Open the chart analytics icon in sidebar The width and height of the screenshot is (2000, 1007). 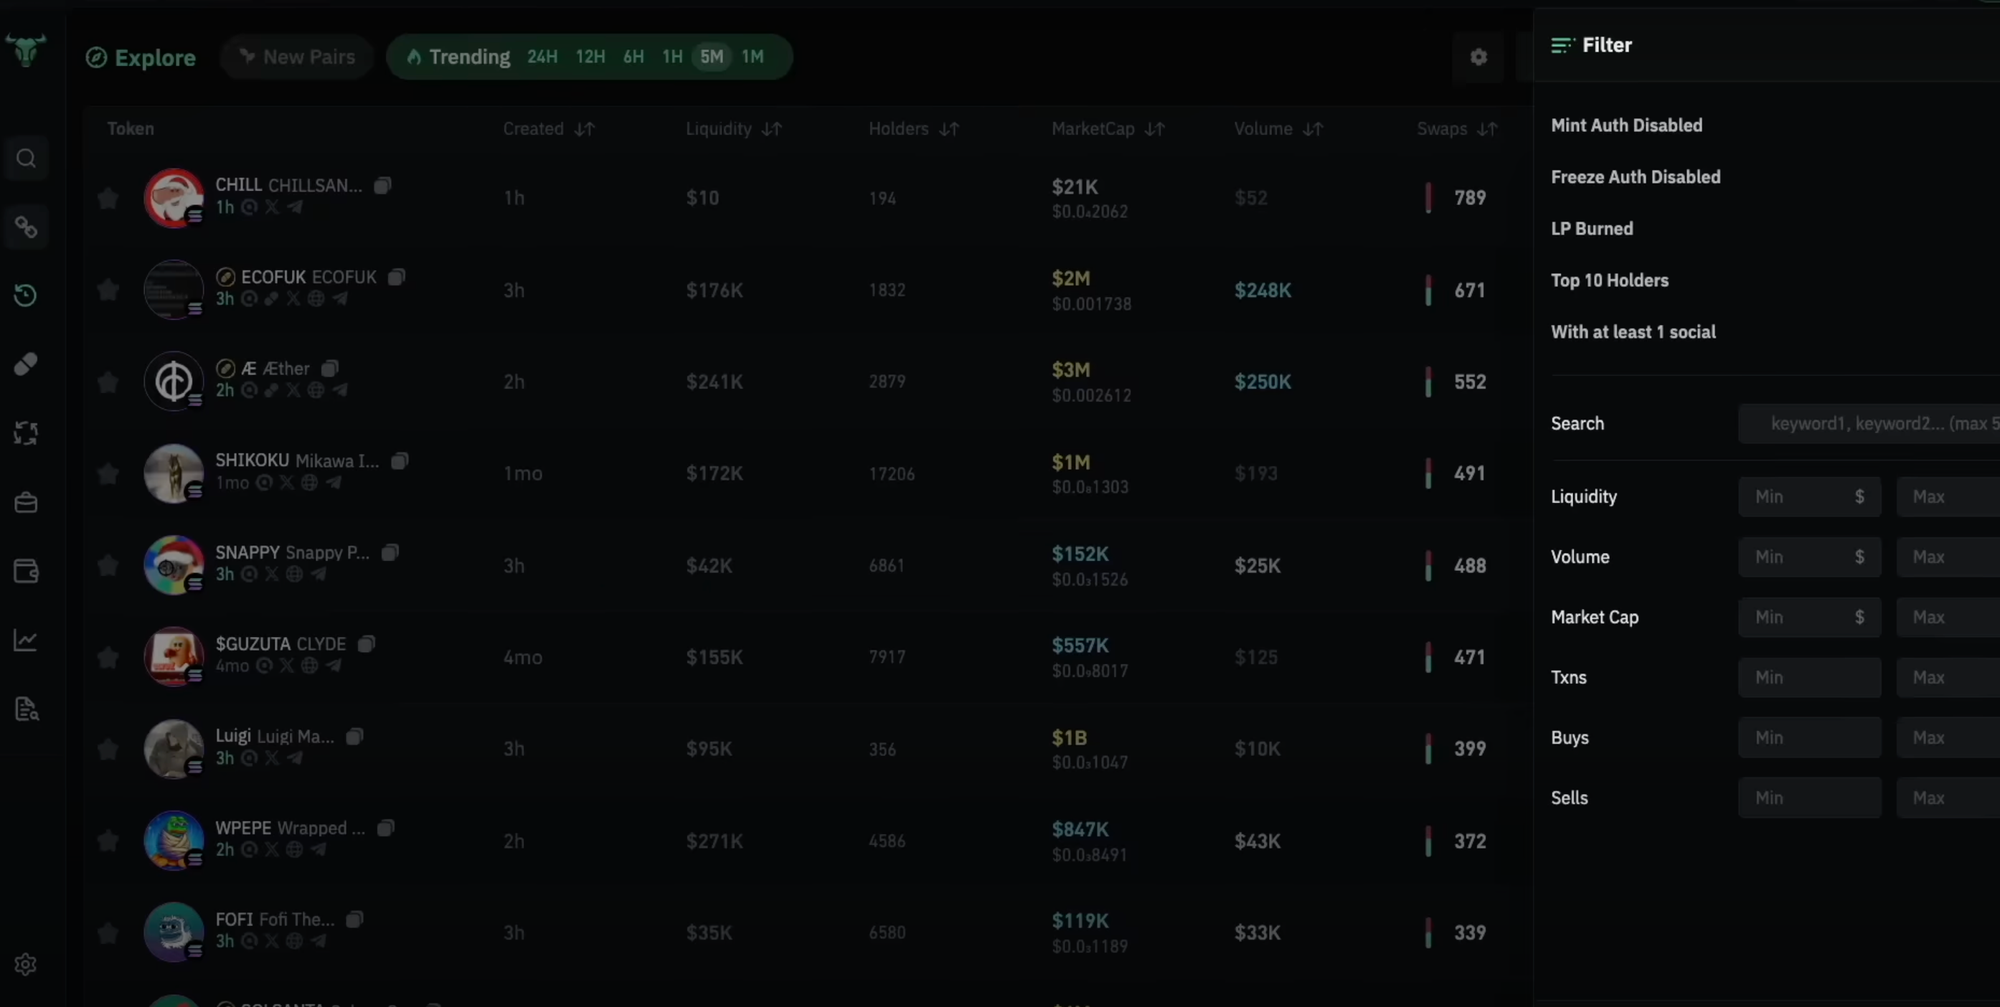[27, 640]
